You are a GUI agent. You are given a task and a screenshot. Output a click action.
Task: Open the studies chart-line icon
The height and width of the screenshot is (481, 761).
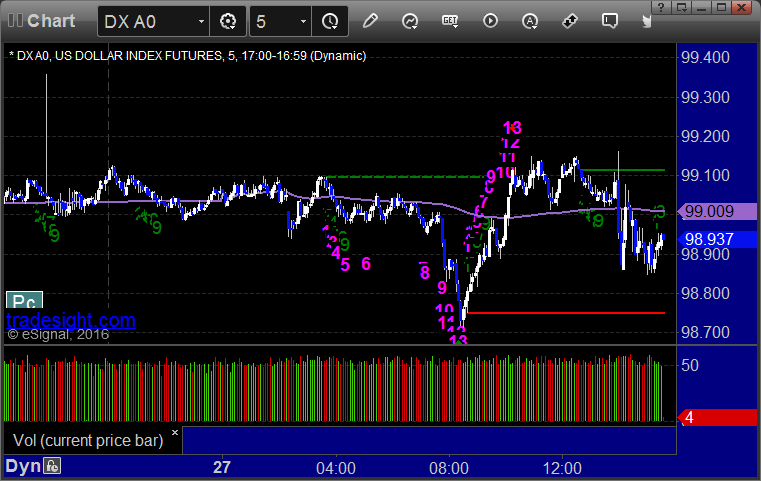[x=410, y=21]
